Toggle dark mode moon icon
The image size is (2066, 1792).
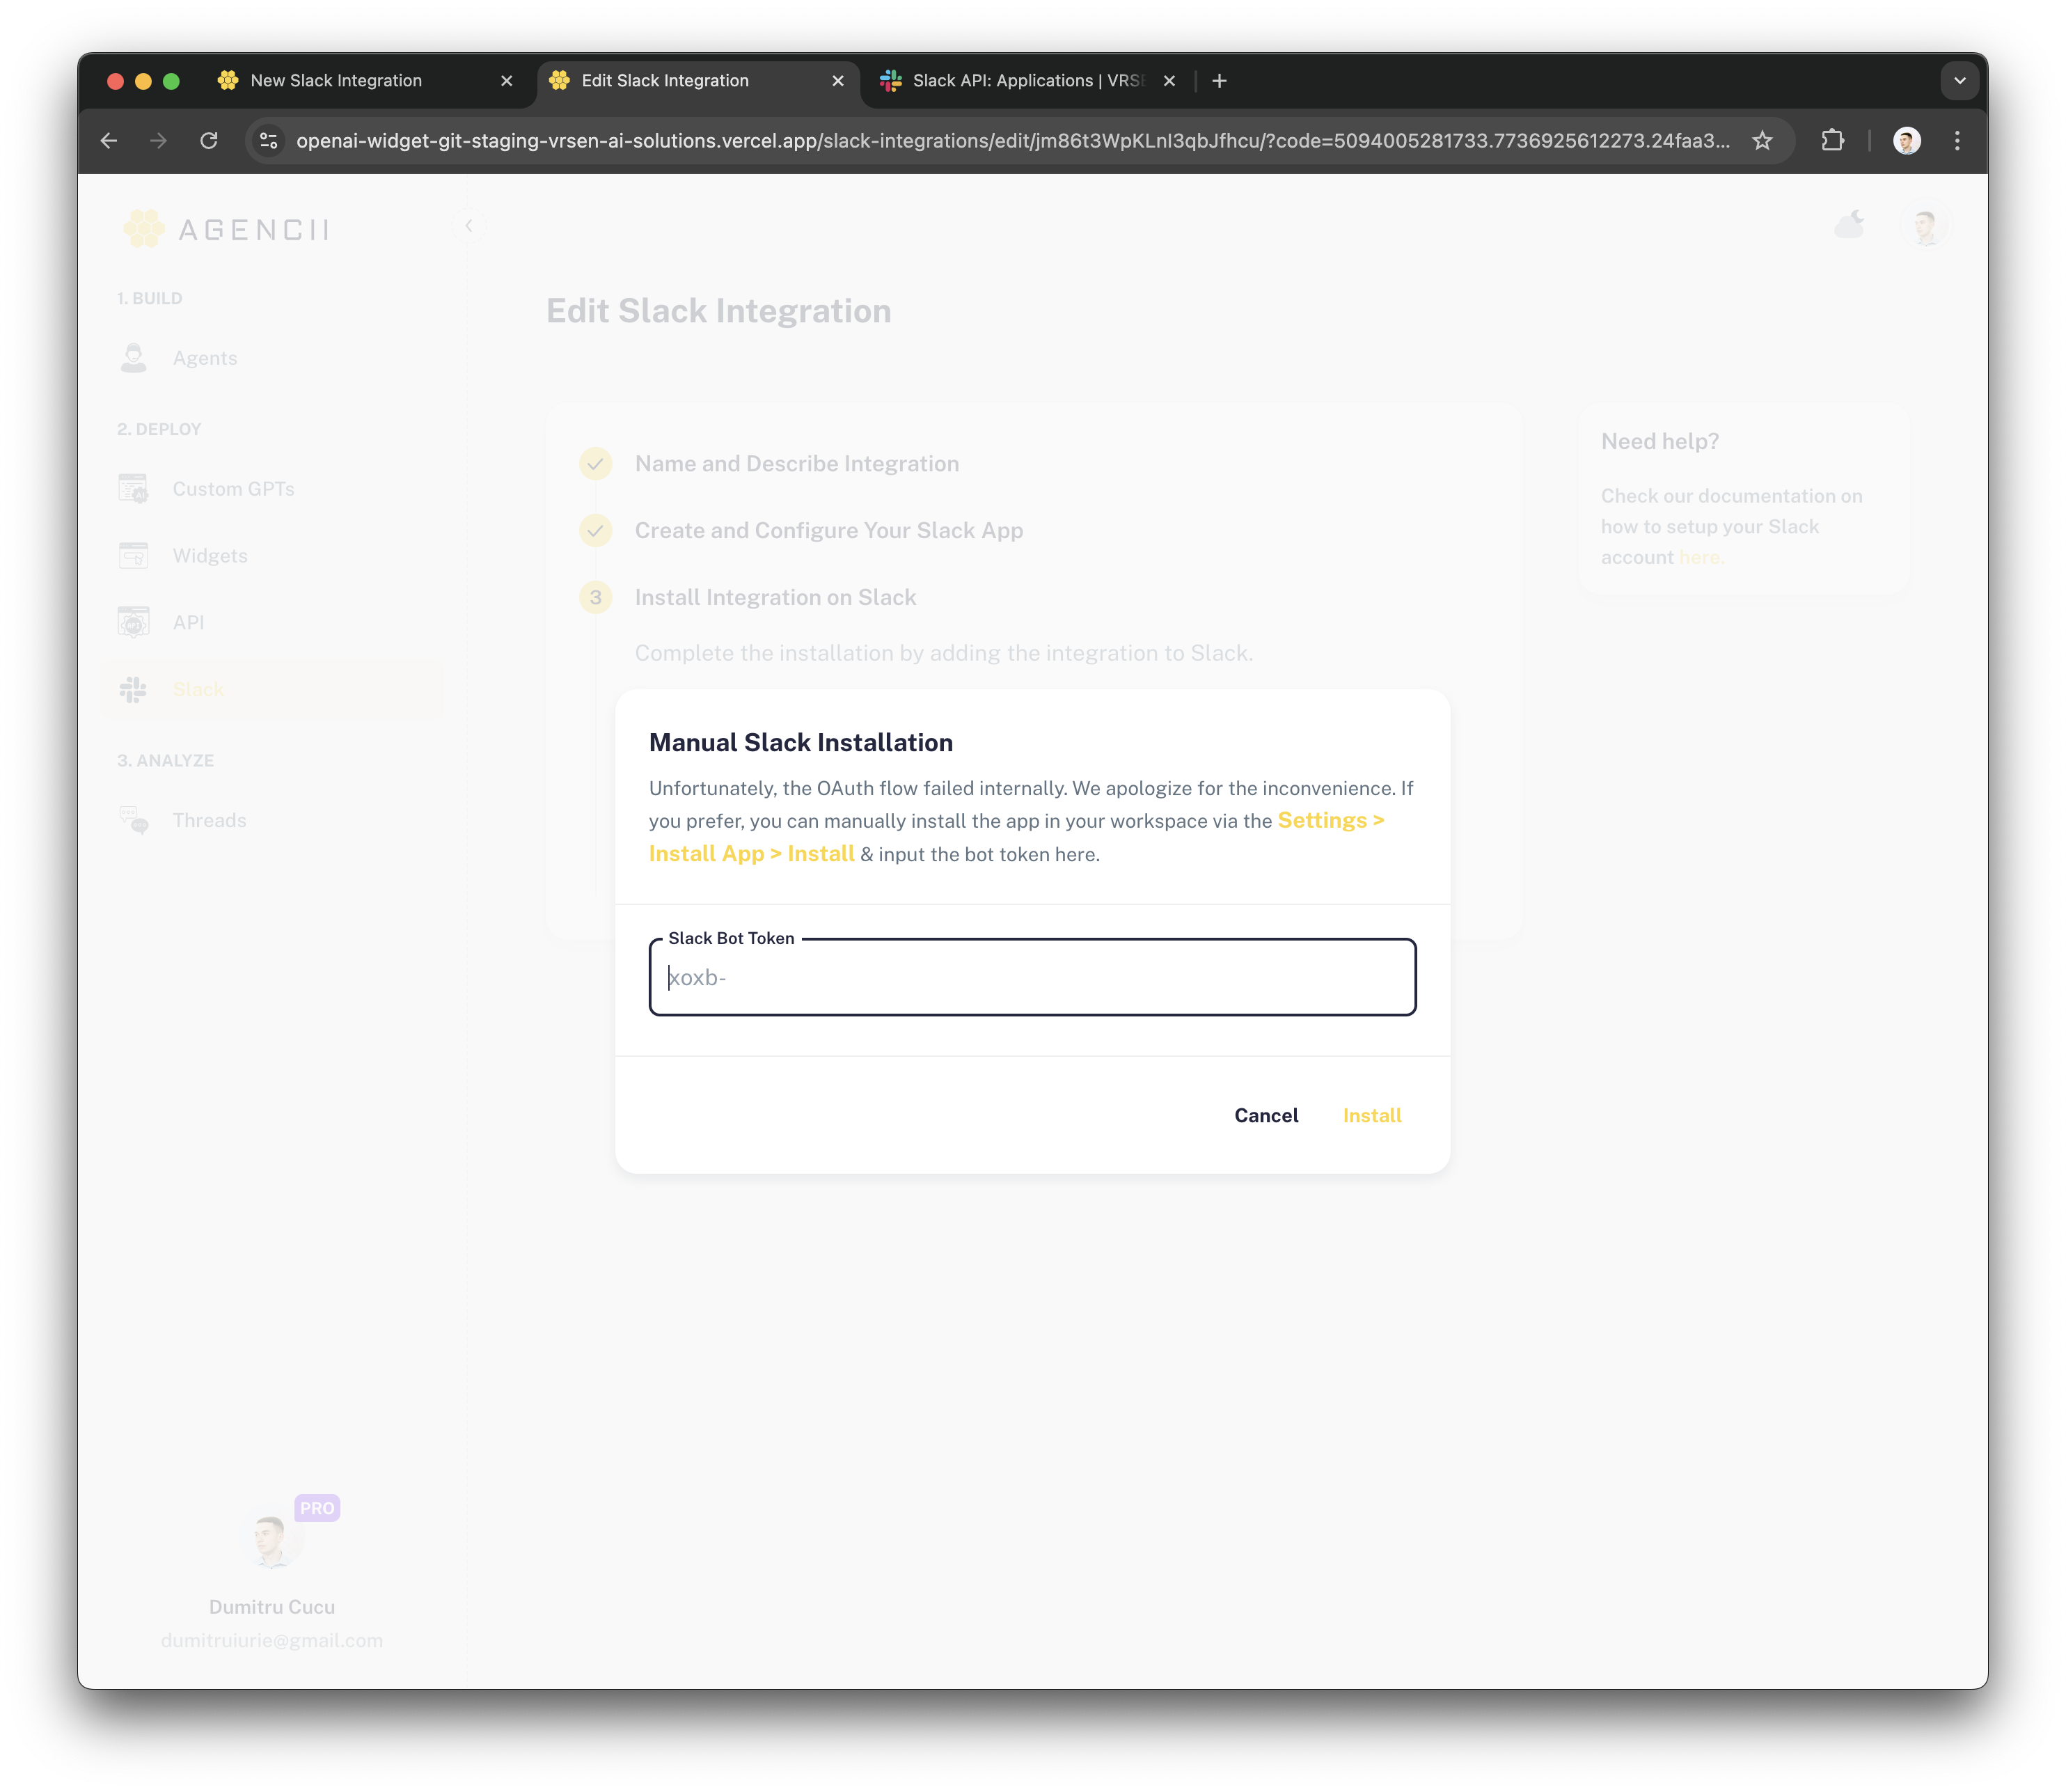coord(1849,225)
